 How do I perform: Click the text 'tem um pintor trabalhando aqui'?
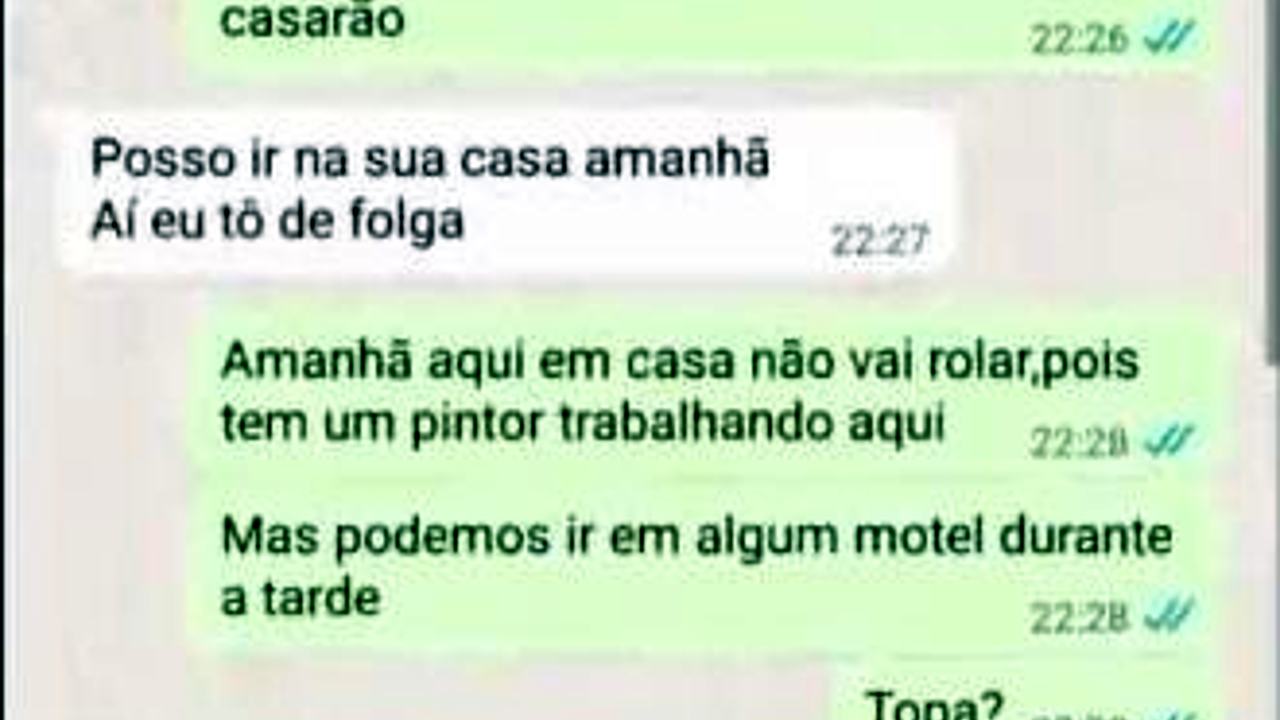point(582,424)
